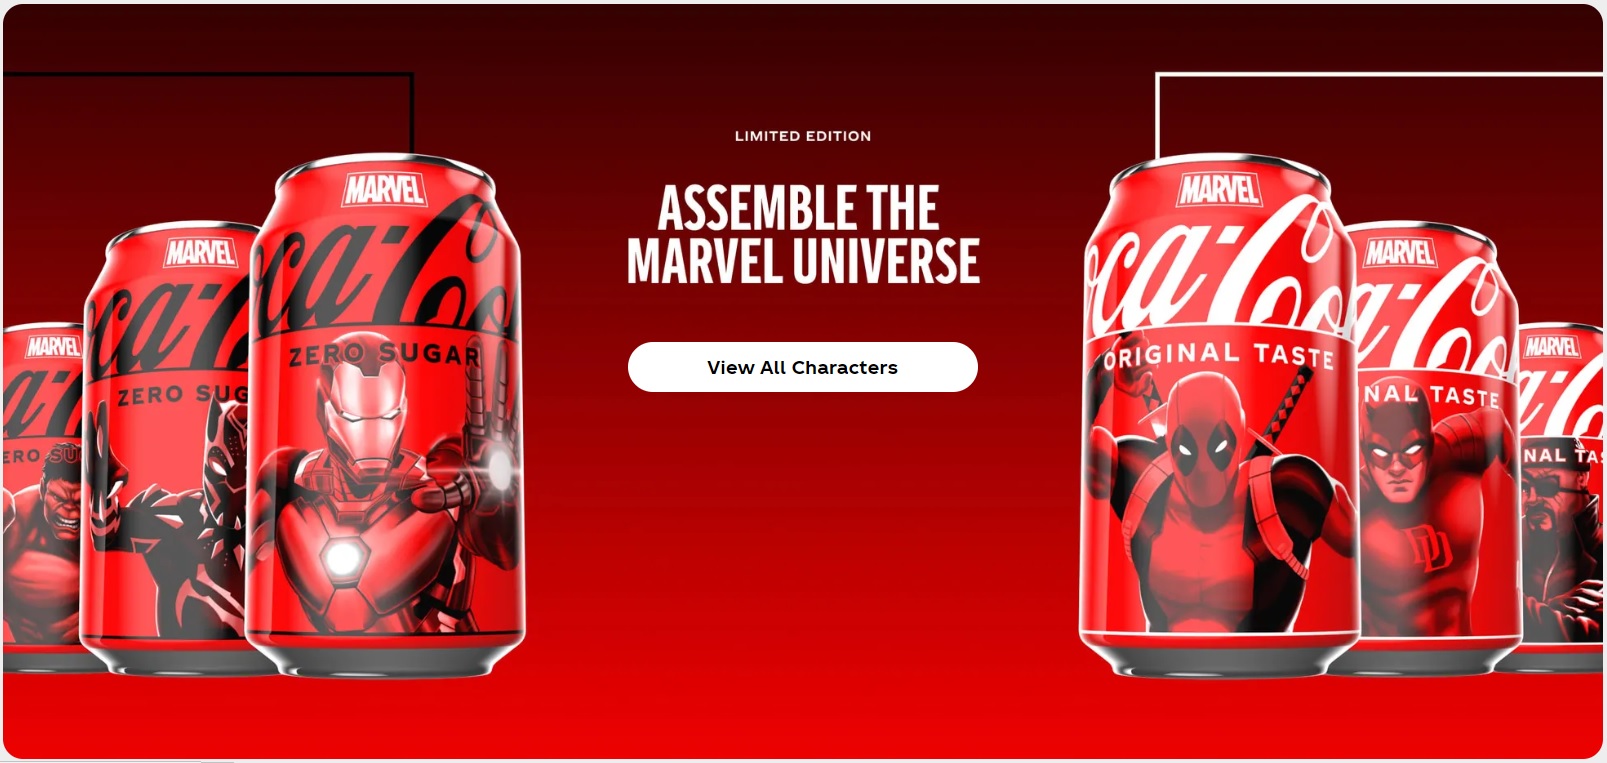Click the Limited Edition label text
Screen dimensions: 1607x763
click(803, 136)
